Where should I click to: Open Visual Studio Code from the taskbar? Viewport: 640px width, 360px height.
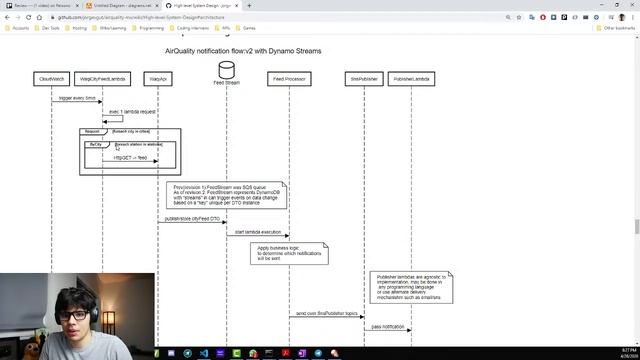[x=204, y=353]
